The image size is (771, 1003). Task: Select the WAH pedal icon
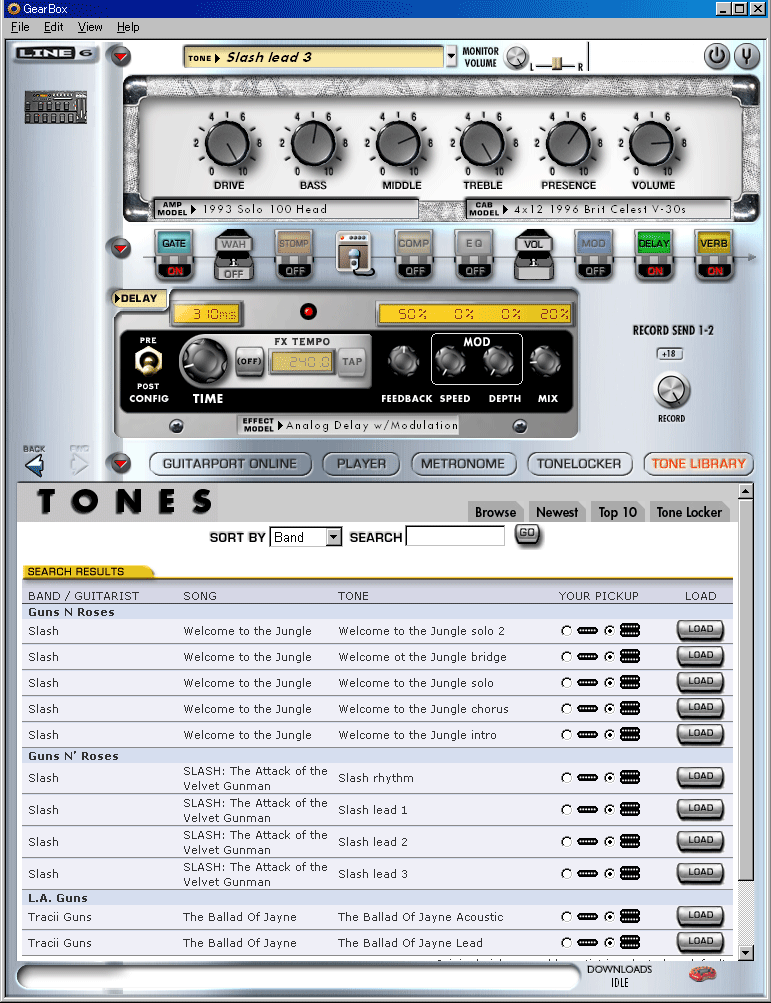pyautogui.click(x=234, y=255)
